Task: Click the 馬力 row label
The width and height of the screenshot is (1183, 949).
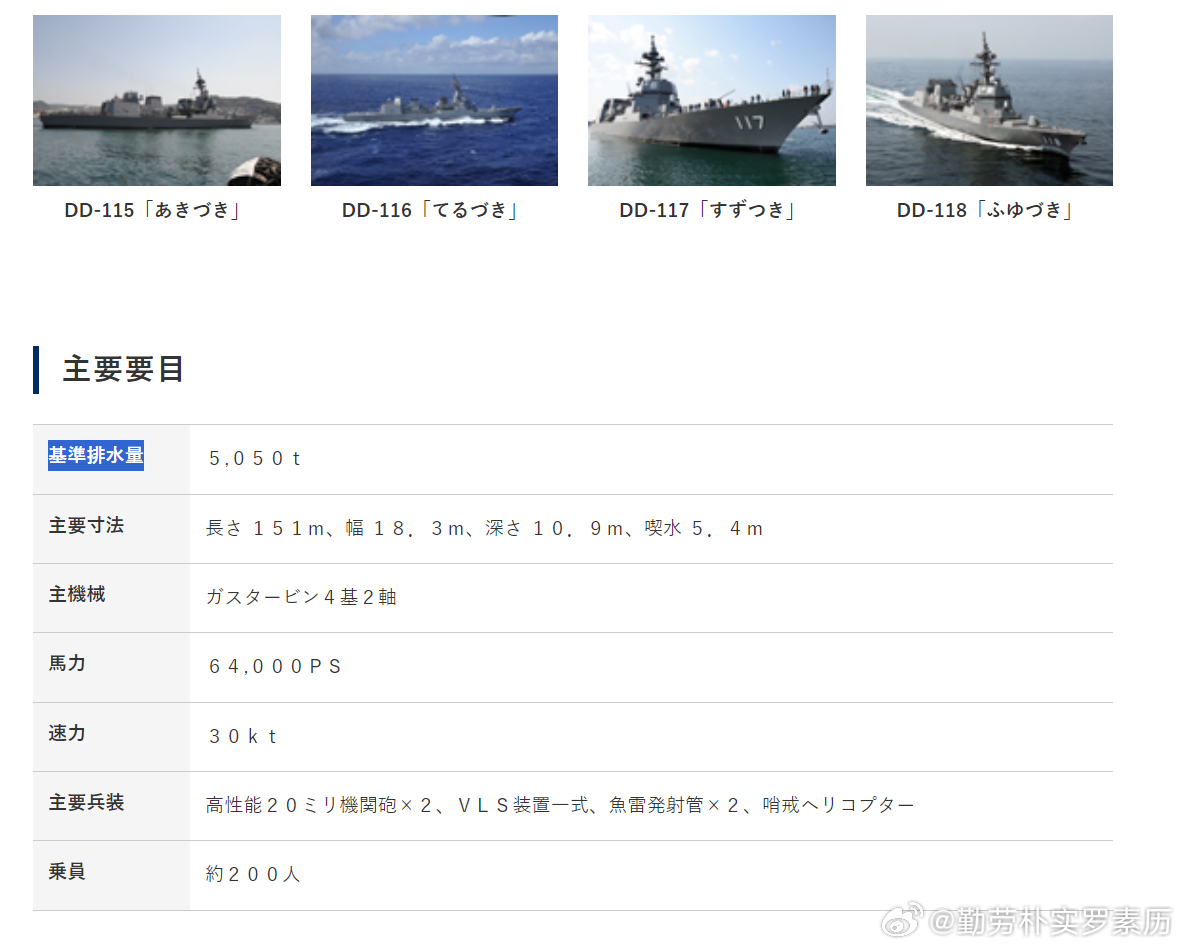Action: click(x=67, y=663)
